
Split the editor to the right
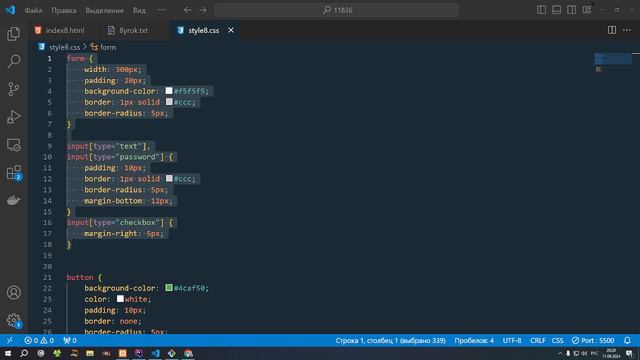click(612, 30)
